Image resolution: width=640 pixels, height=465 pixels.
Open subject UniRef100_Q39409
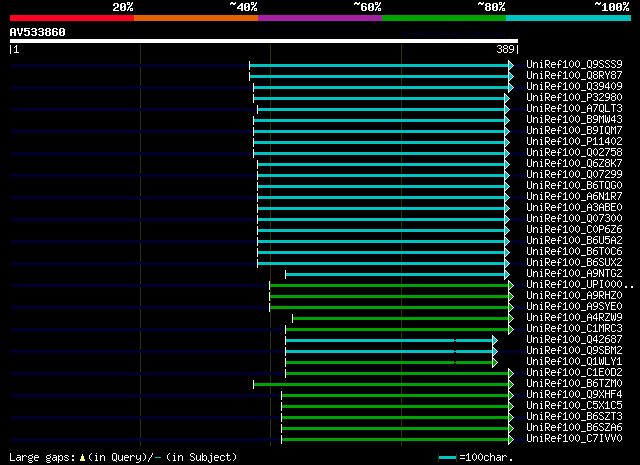coord(574,86)
